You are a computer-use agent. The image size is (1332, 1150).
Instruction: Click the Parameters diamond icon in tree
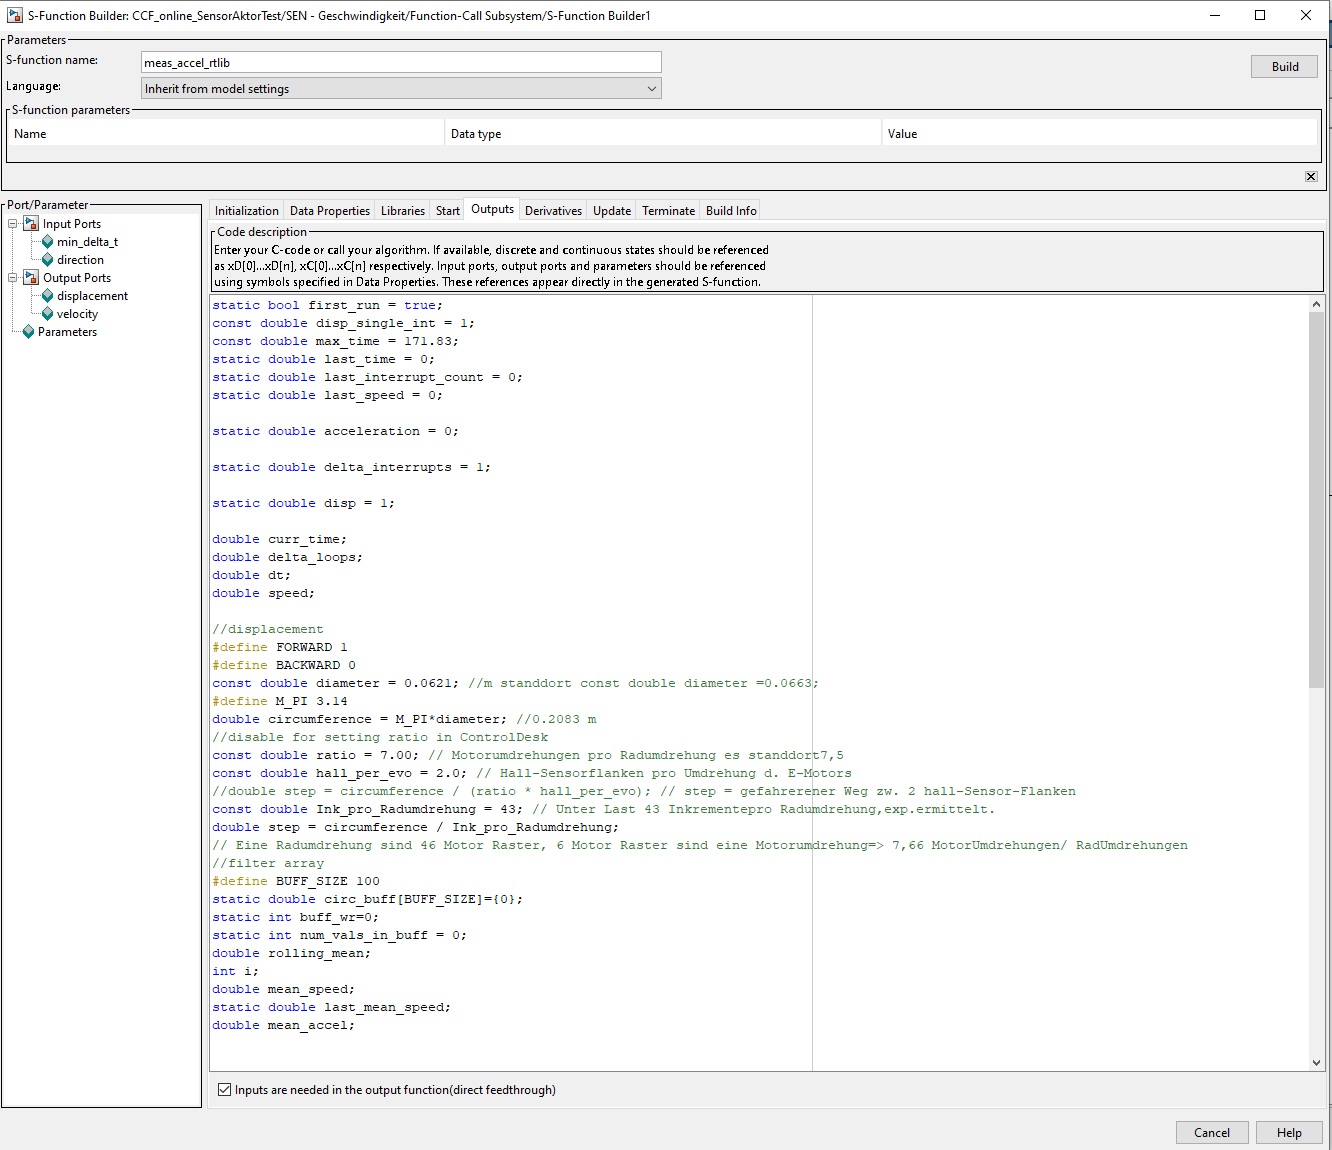[x=28, y=332]
